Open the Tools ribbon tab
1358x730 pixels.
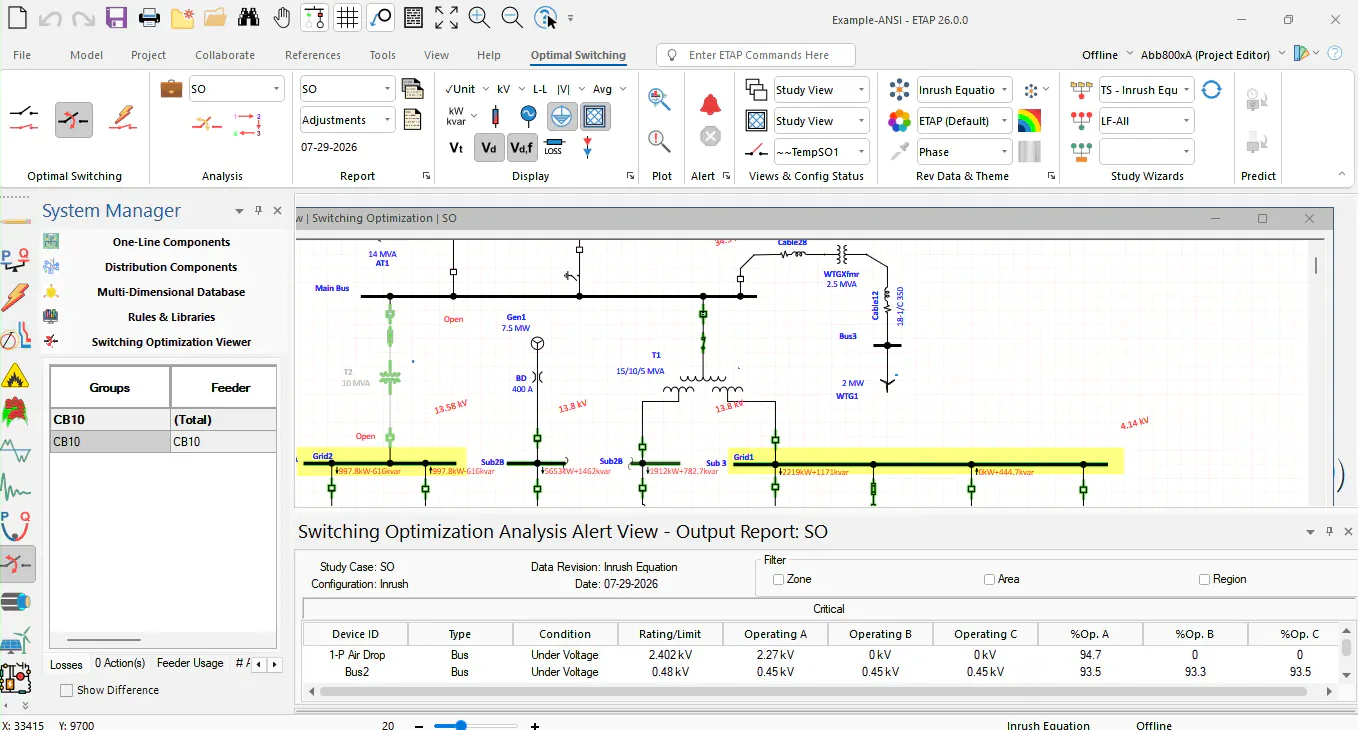pos(383,55)
